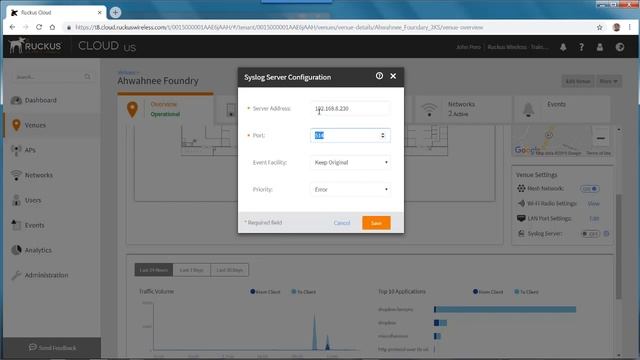
Task: Open Analytics in the sidebar
Action: [x=38, y=250]
